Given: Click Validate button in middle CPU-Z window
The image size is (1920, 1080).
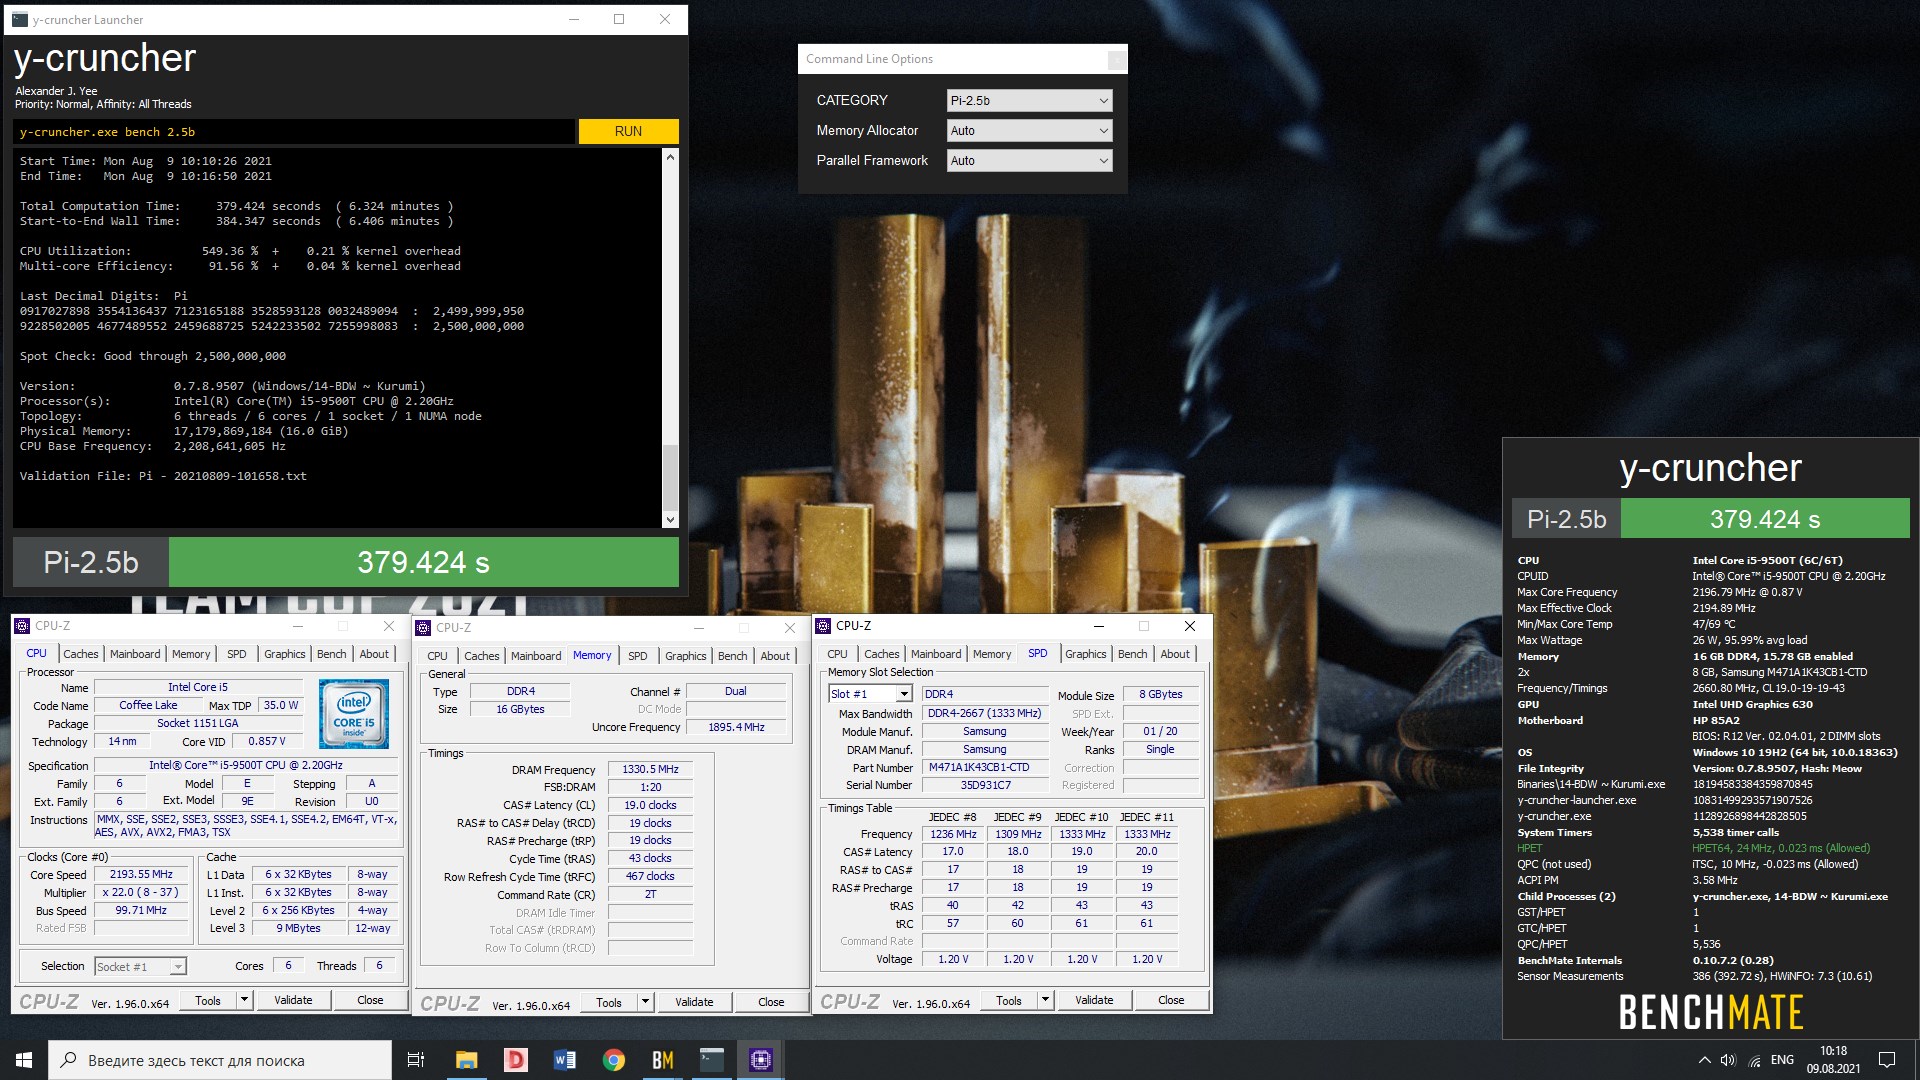Looking at the screenshot, I should tap(694, 1002).
